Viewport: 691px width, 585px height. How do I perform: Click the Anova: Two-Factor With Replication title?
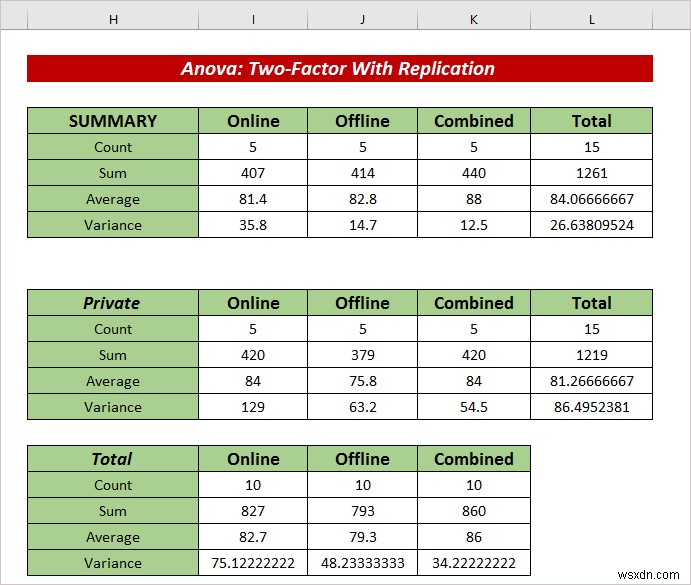pyautogui.click(x=340, y=68)
